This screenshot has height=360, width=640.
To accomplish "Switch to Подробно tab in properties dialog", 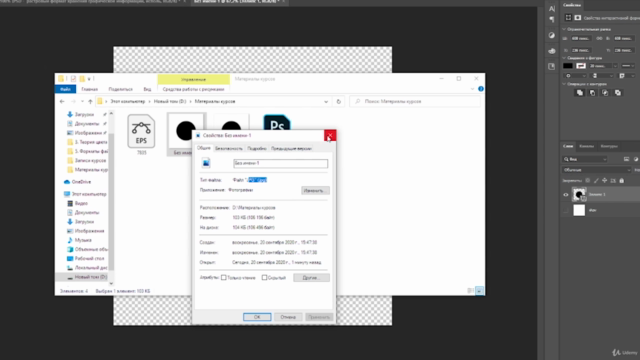I will [x=257, y=149].
